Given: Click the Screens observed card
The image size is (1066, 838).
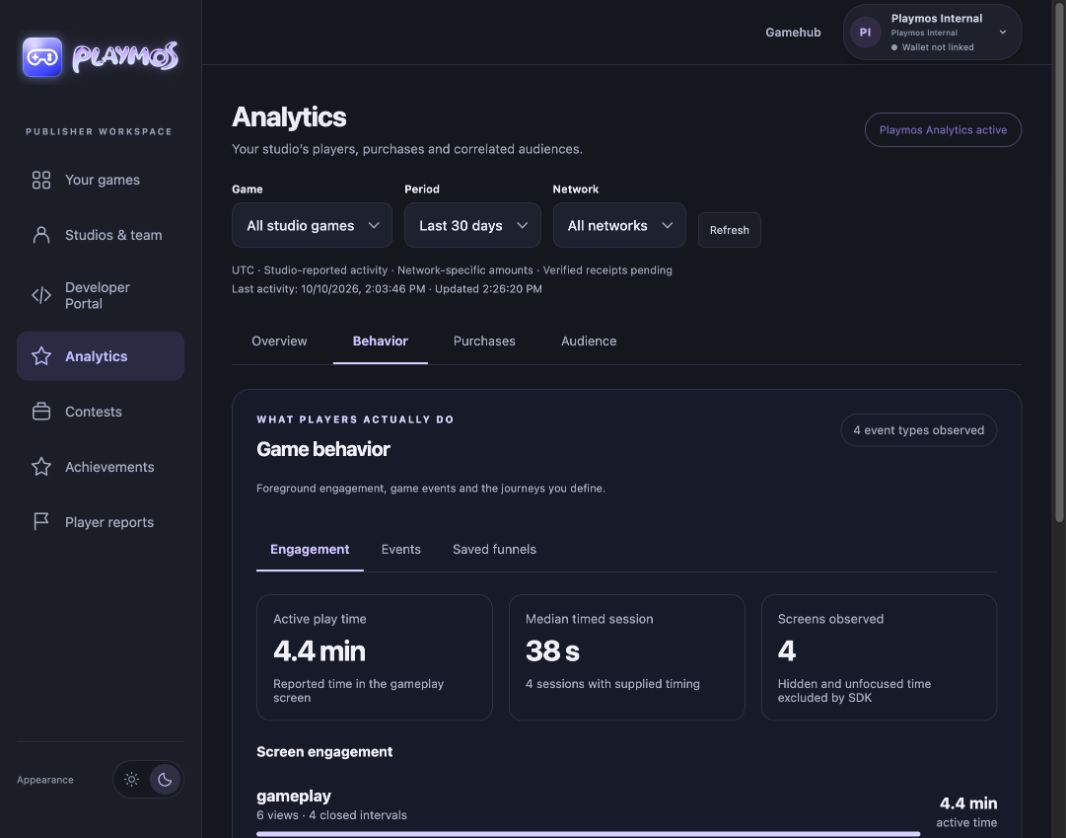Looking at the screenshot, I should (879, 657).
